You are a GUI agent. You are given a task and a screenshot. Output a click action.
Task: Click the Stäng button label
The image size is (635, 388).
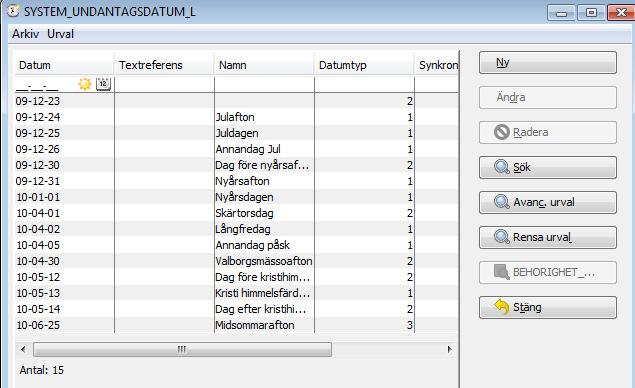527,307
